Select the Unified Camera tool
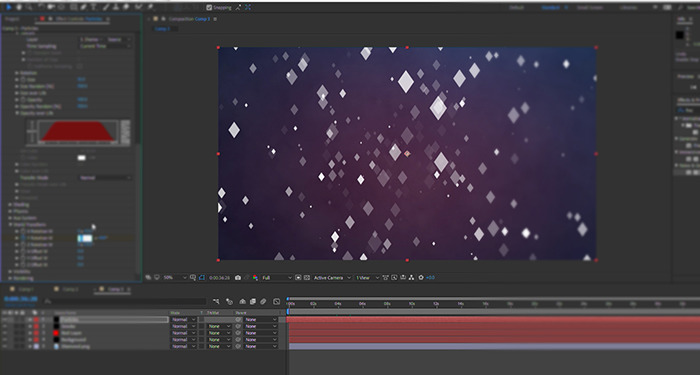Screen dimensions: 700x375 51,7
